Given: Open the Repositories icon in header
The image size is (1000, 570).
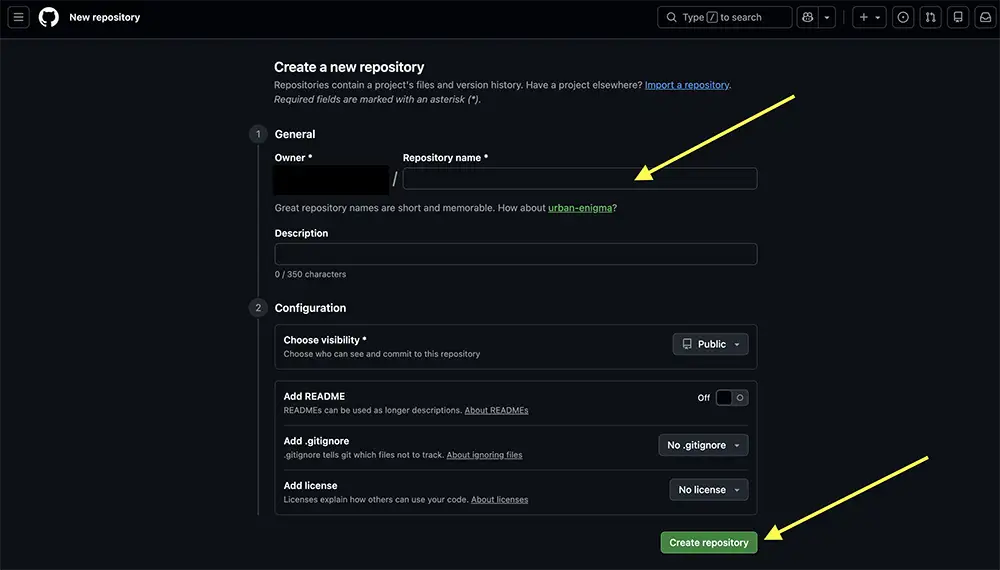Looking at the screenshot, I should (958, 17).
